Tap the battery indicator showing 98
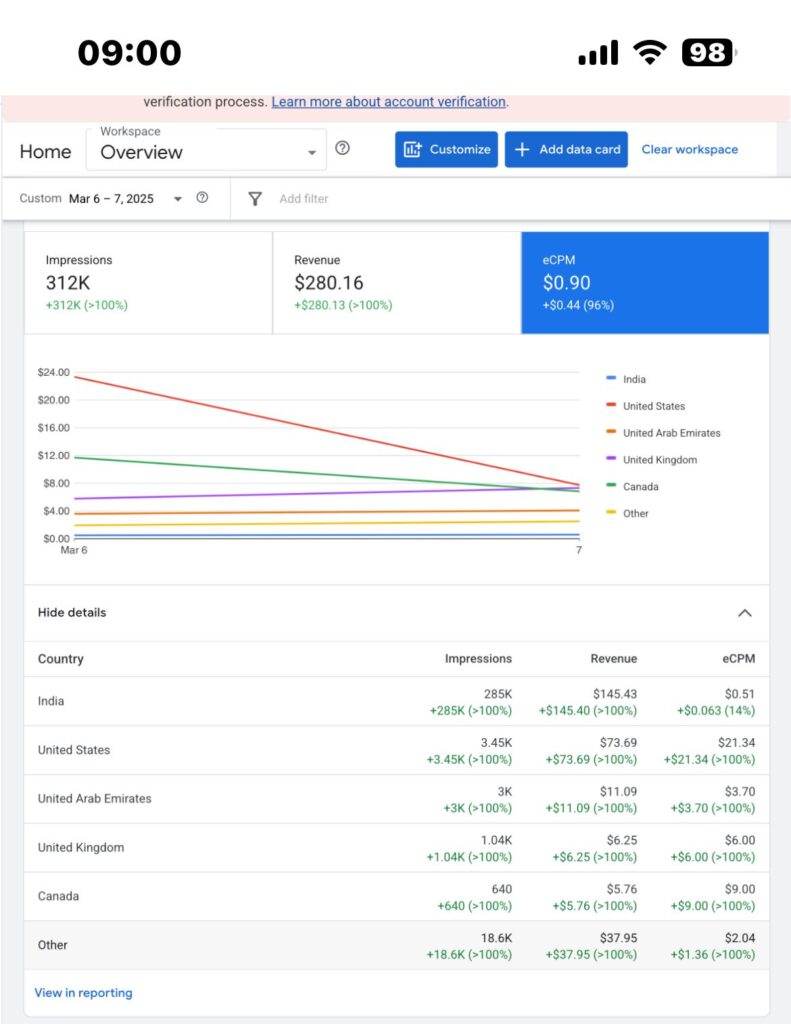 (x=708, y=53)
